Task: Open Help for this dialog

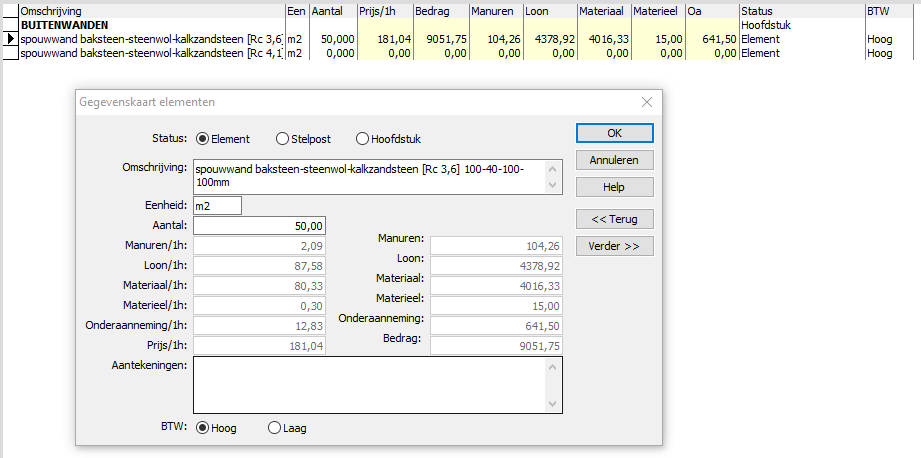Action: pyautogui.click(x=614, y=187)
